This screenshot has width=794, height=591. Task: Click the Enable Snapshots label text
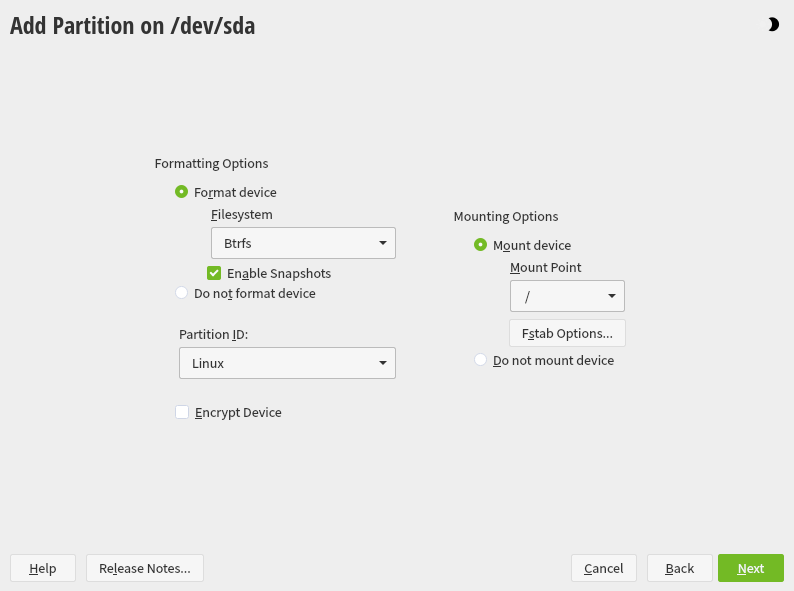click(279, 273)
